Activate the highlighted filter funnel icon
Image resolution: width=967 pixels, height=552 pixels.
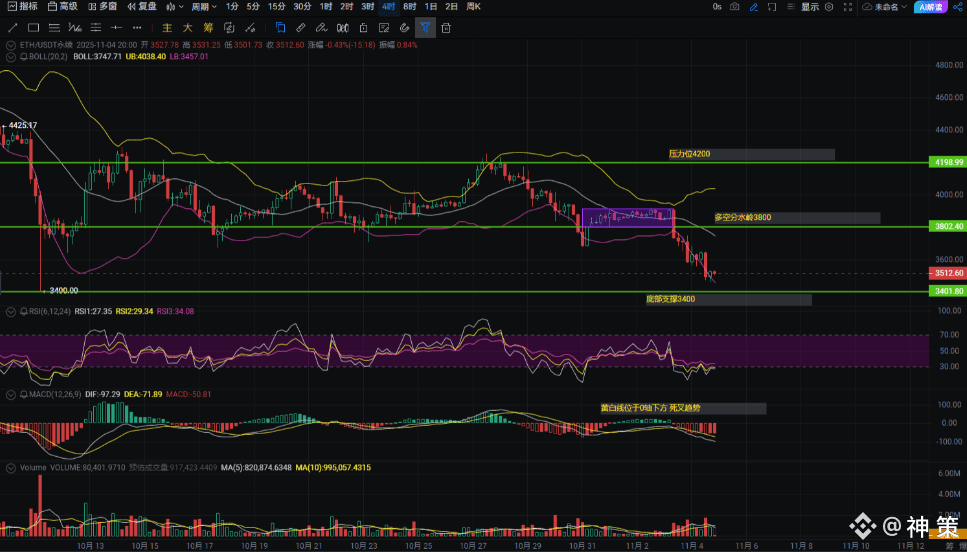[425, 28]
